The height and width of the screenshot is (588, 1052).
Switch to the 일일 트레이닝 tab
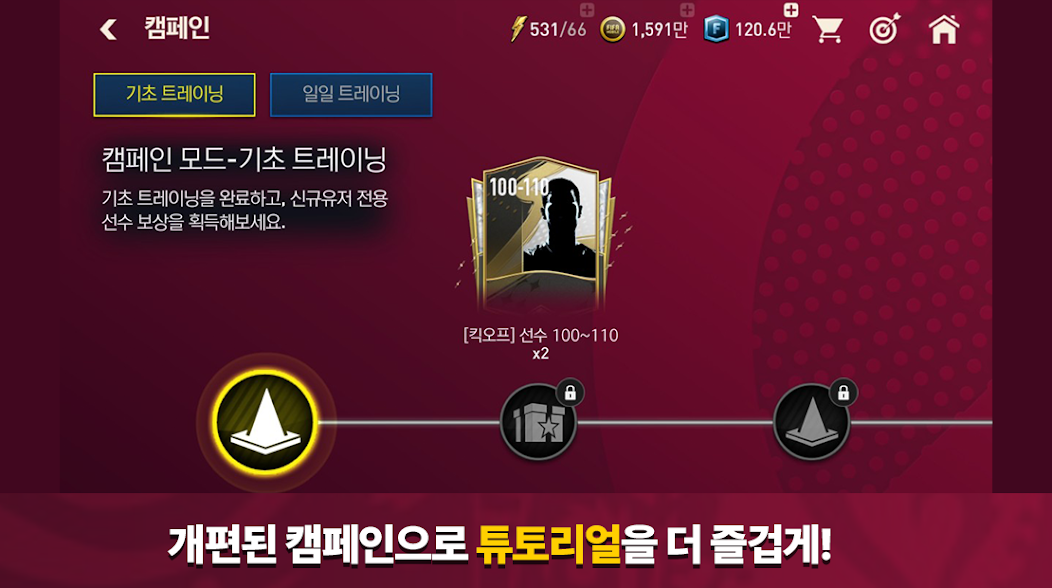point(351,95)
